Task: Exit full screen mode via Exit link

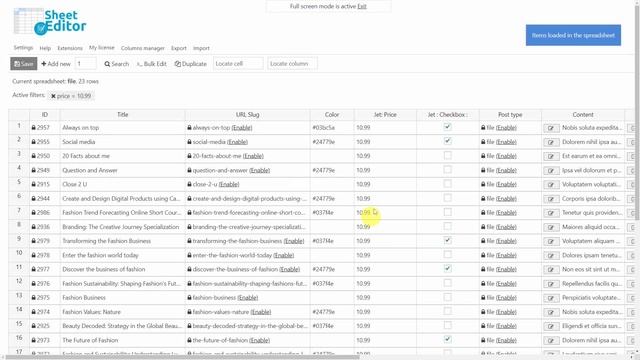Action: point(362,7)
